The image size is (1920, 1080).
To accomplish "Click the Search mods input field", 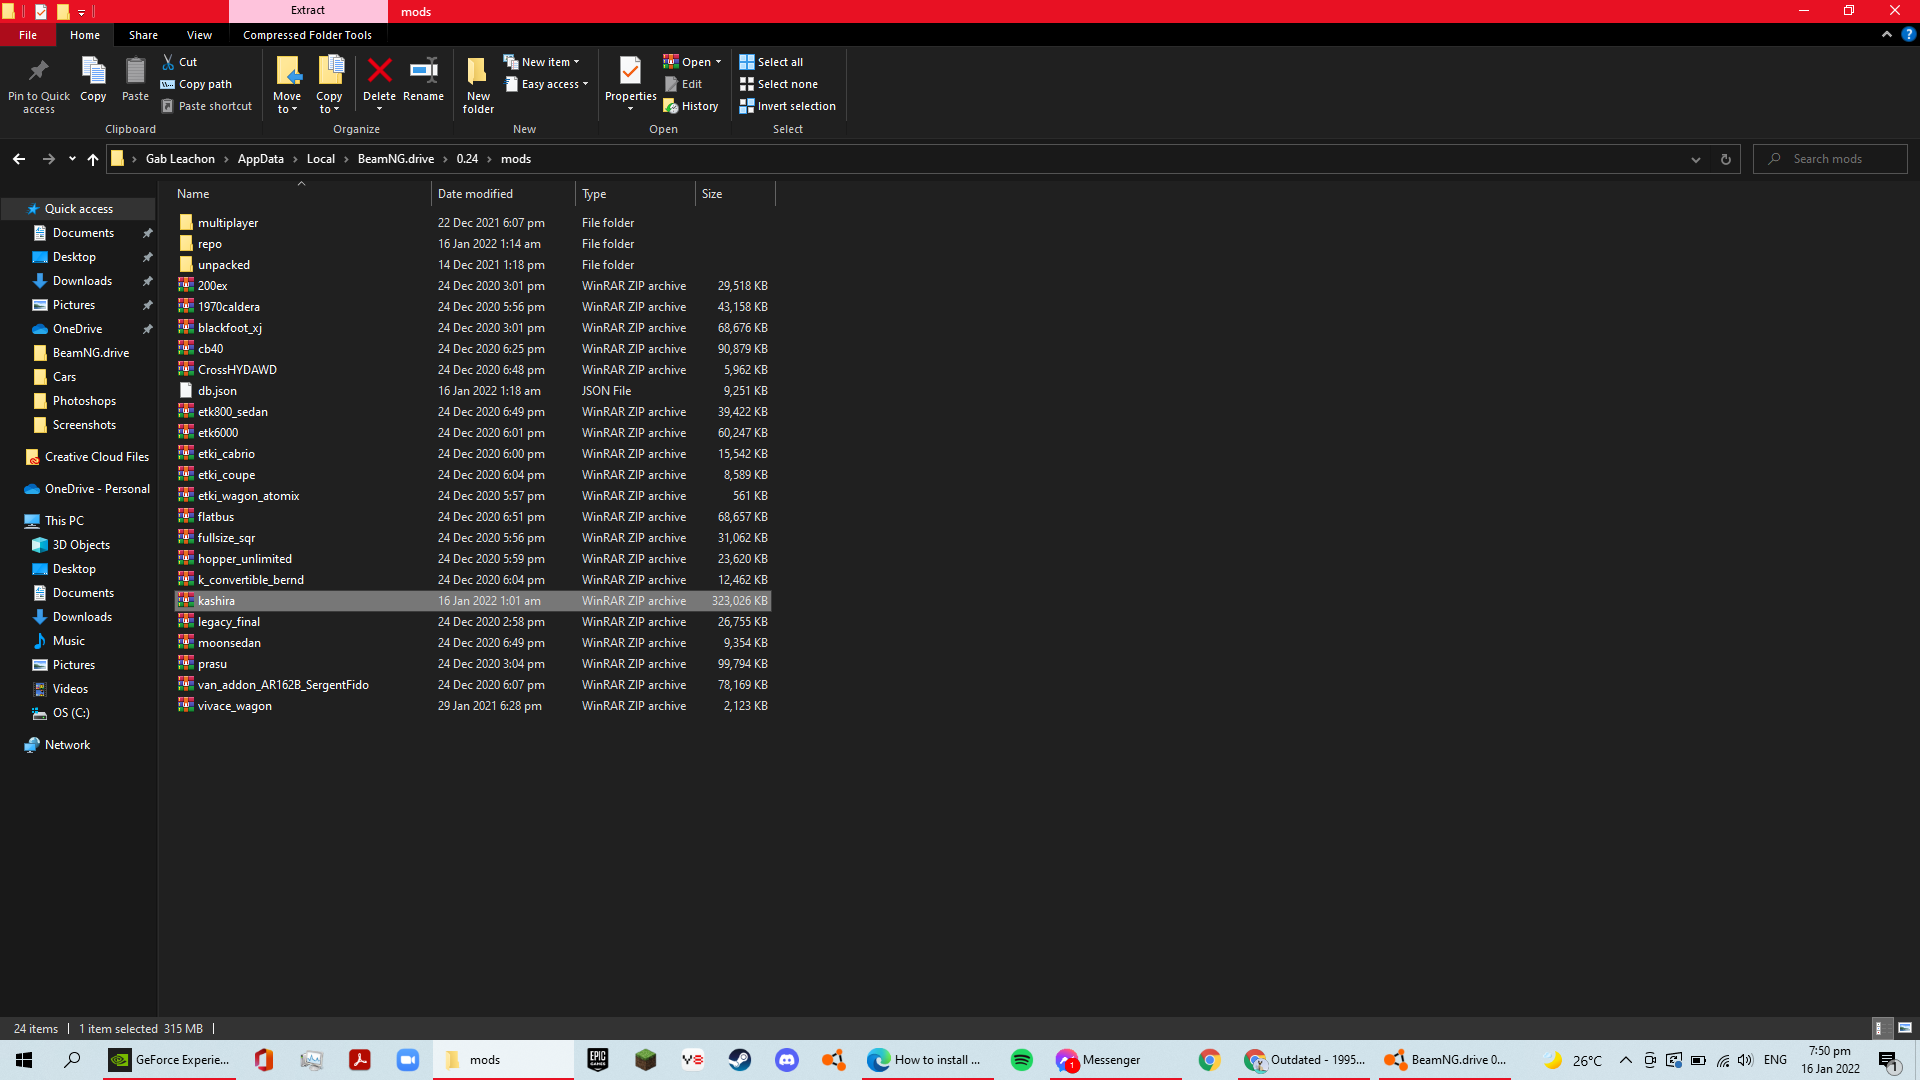I will (x=1830, y=159).
